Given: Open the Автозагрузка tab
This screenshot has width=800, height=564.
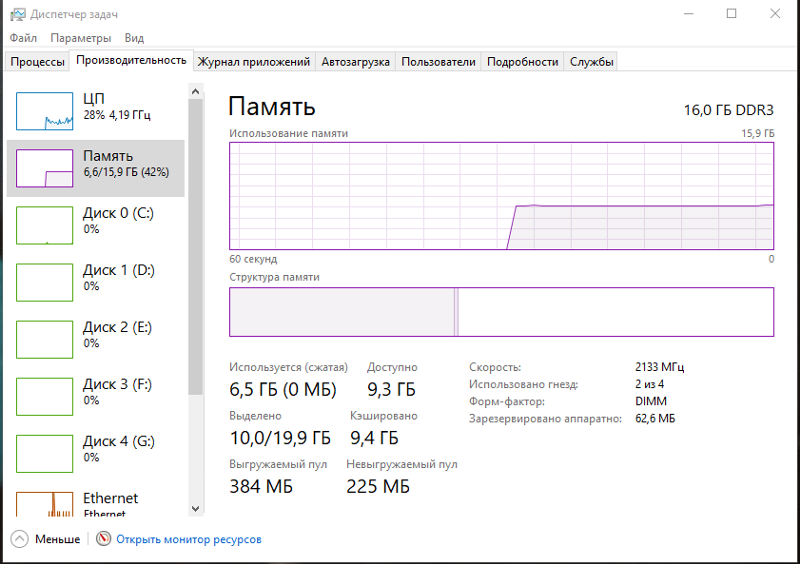Looking at the screenshot, I should coord(355,62).
